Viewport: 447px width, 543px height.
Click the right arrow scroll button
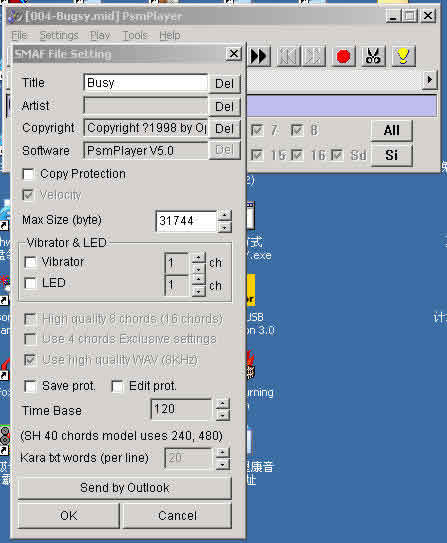click(x=430, y=80)
